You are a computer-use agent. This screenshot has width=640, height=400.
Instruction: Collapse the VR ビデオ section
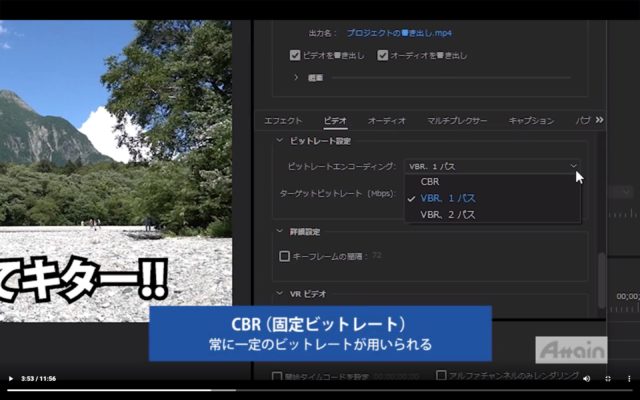(x=280, y=293)
